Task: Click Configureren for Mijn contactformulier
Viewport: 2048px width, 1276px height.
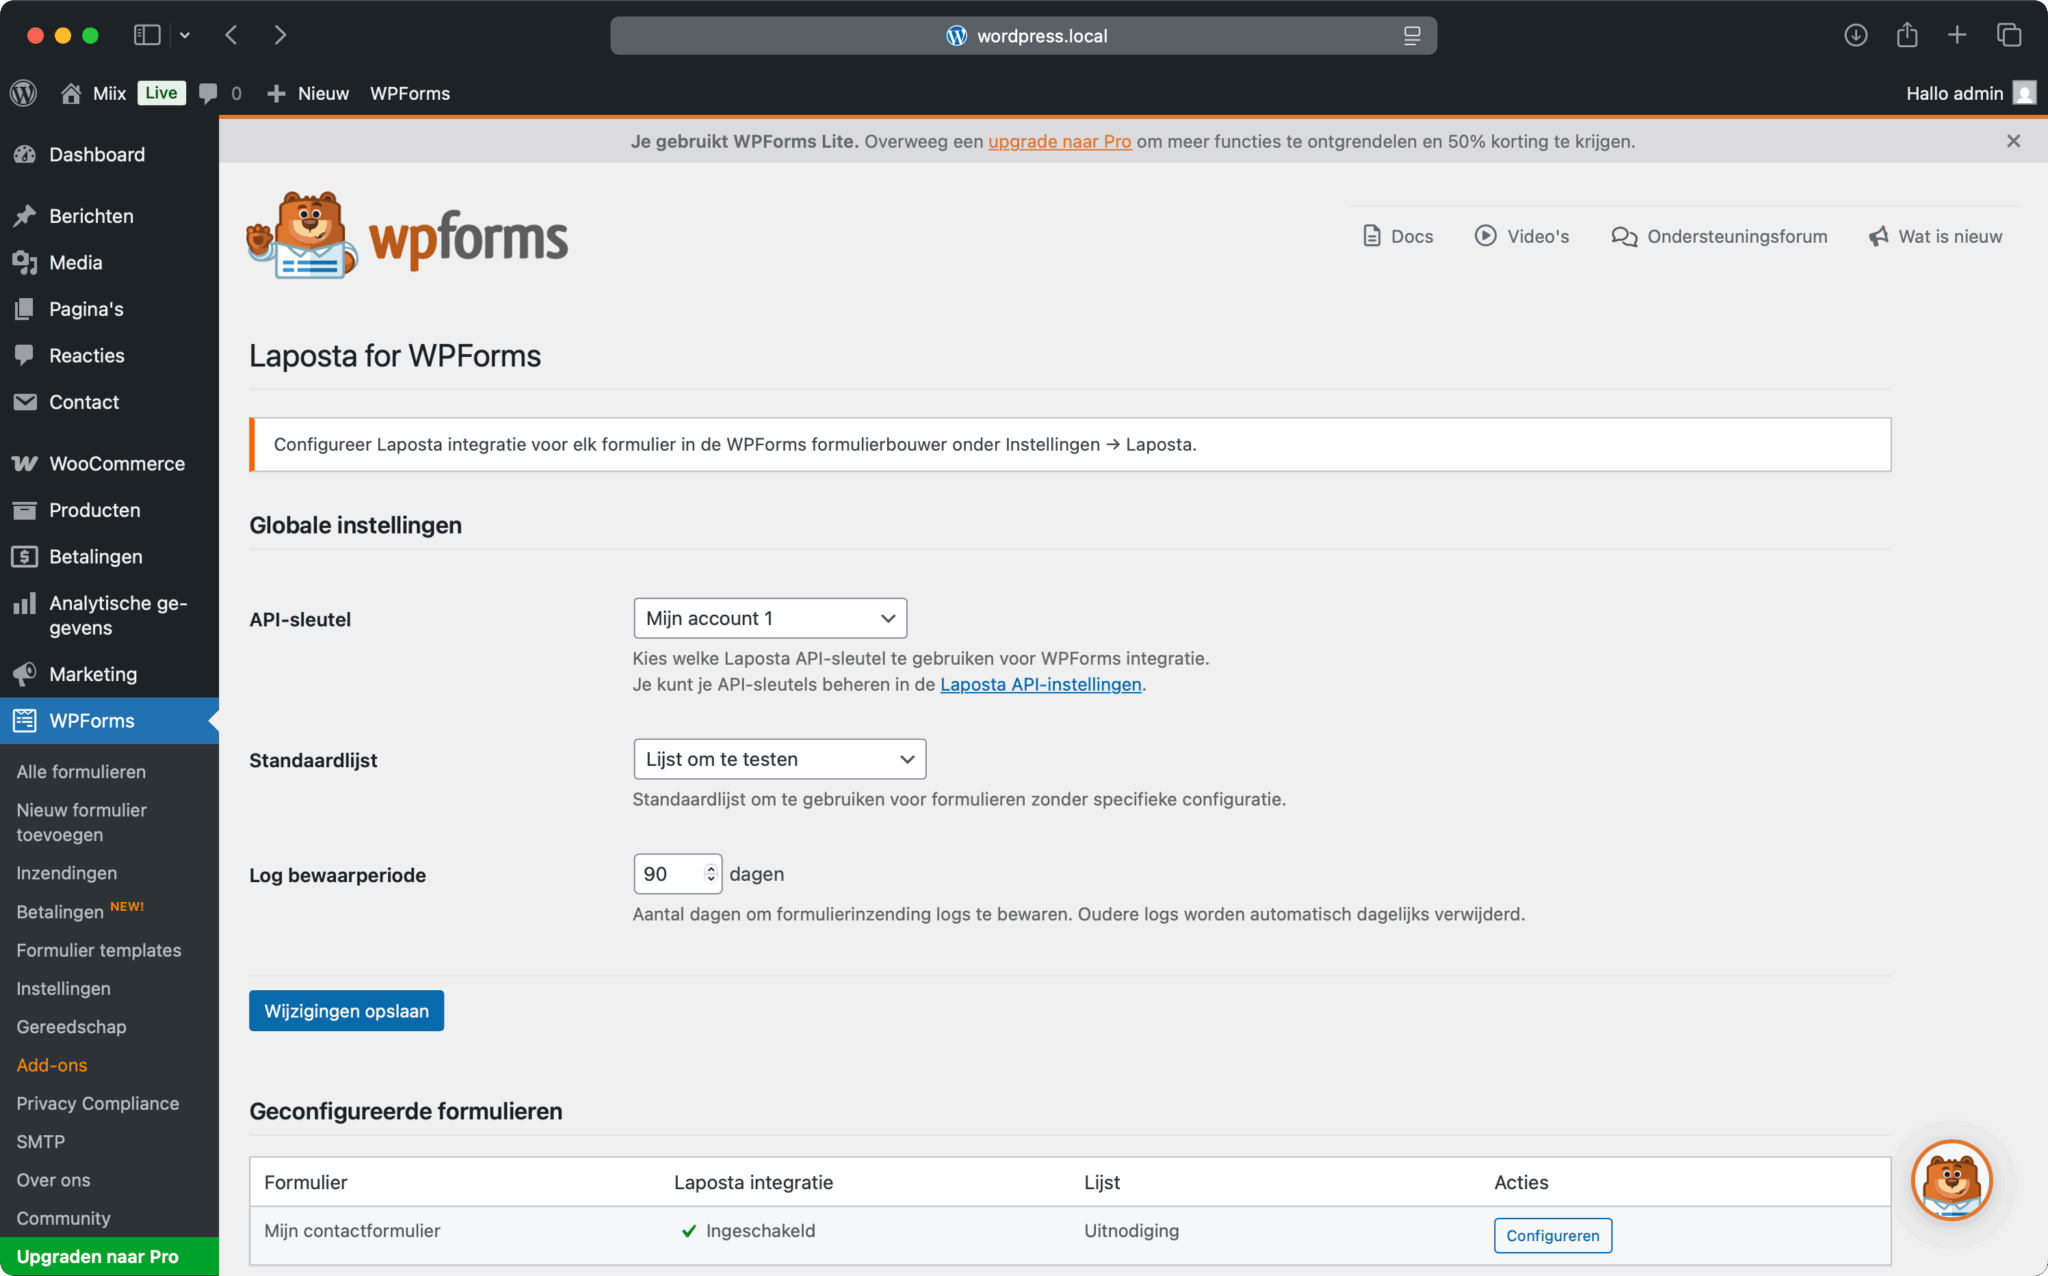Action: [1552, 1235]
